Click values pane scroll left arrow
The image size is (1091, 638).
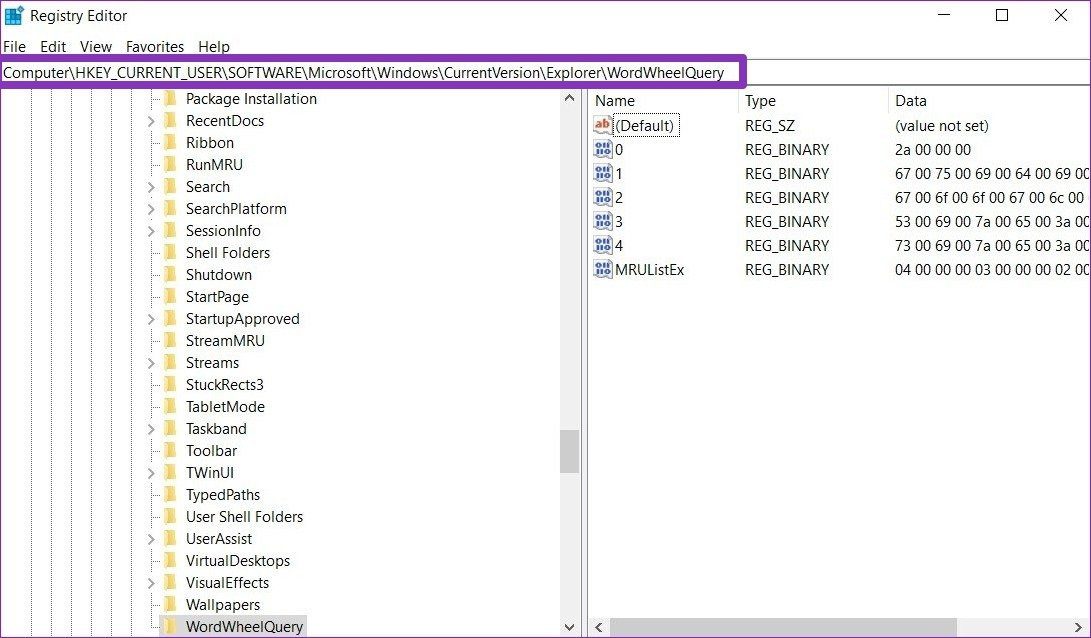598,627
